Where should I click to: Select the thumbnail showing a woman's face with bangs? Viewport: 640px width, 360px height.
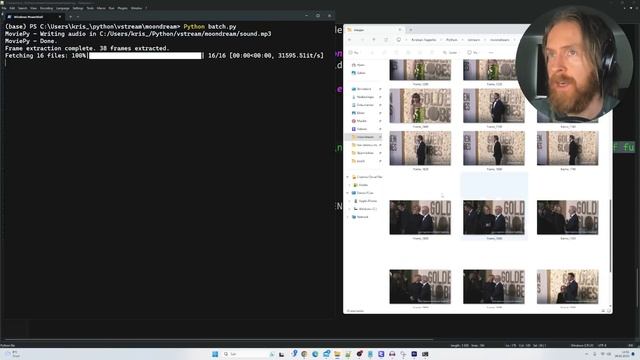click(x=420, y=106)
